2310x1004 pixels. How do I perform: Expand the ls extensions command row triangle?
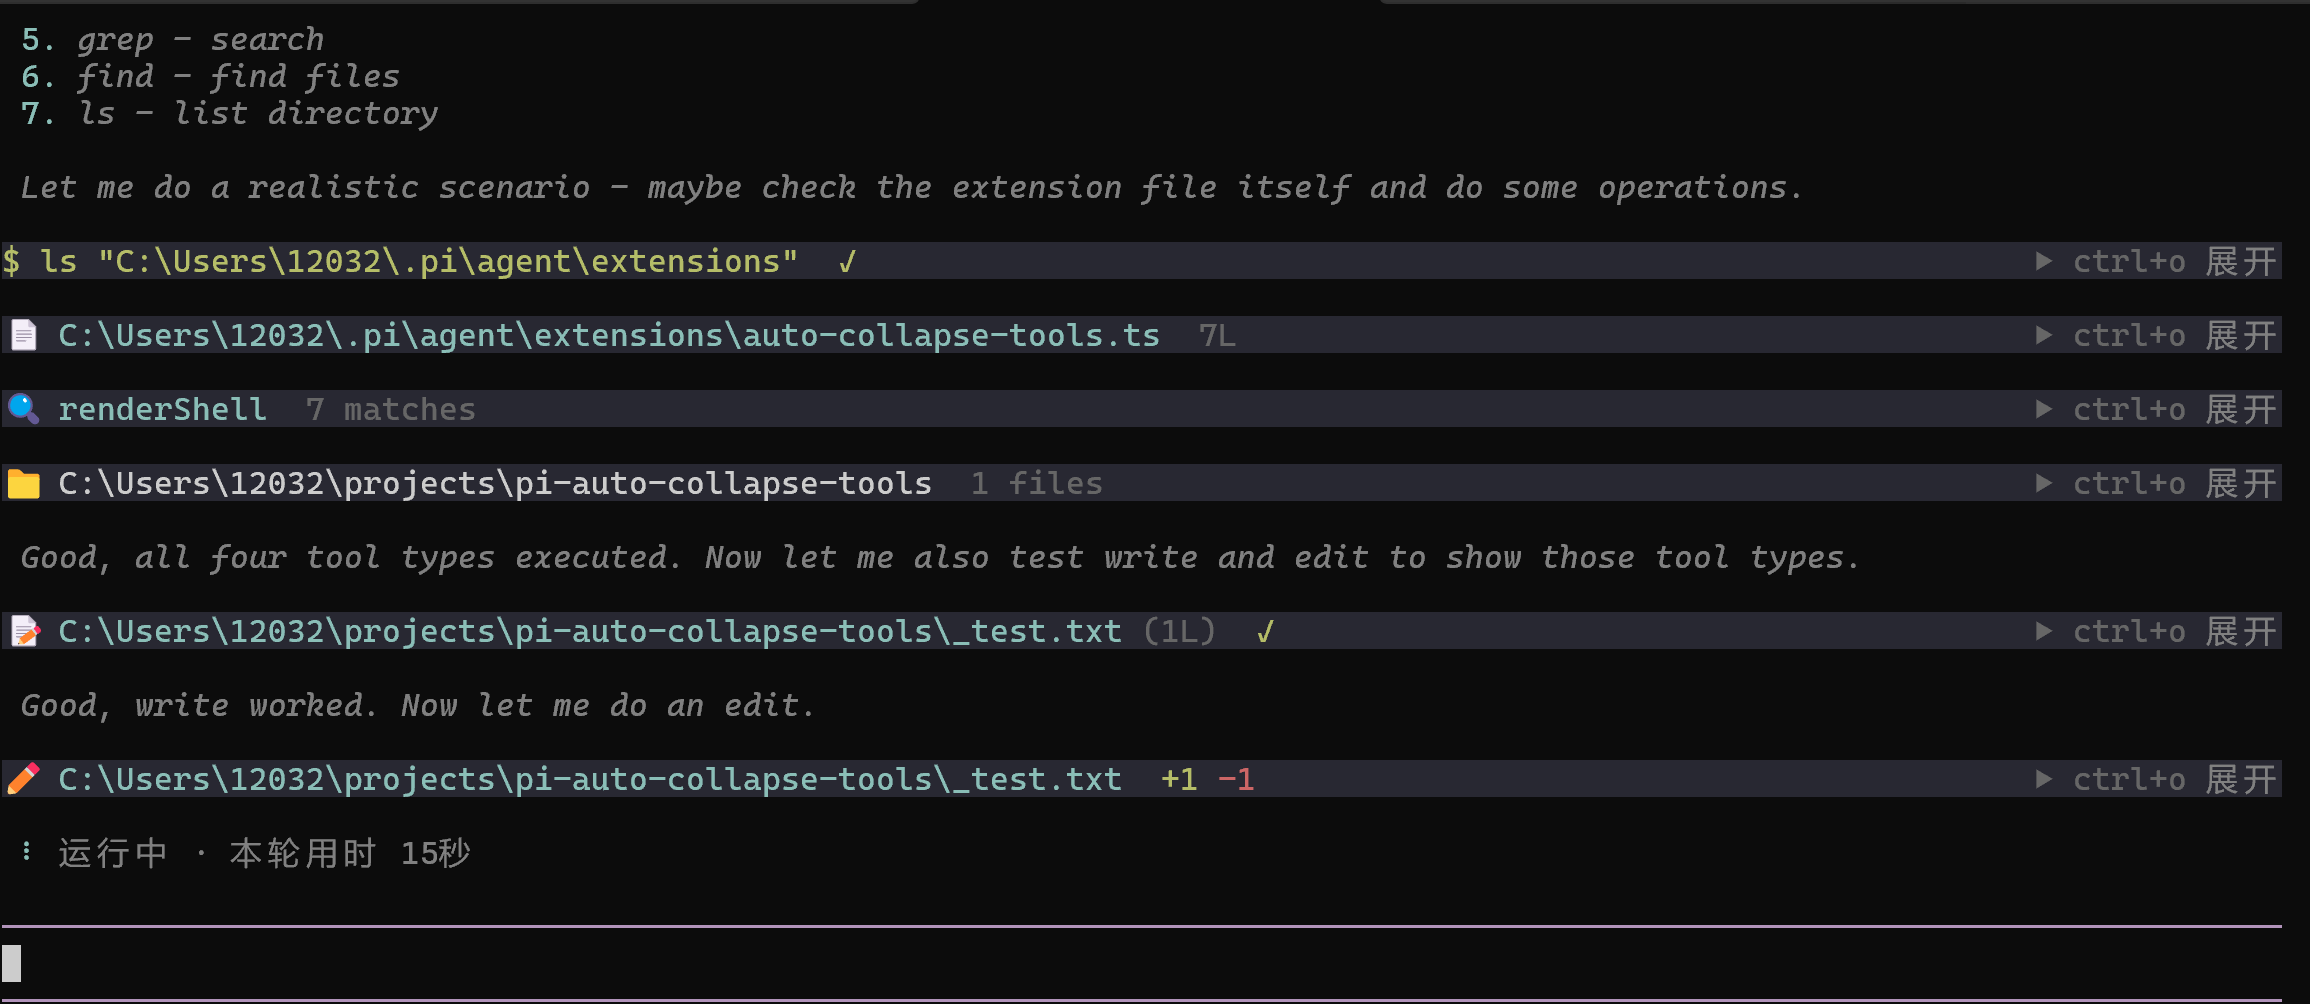coord(2044,262)
